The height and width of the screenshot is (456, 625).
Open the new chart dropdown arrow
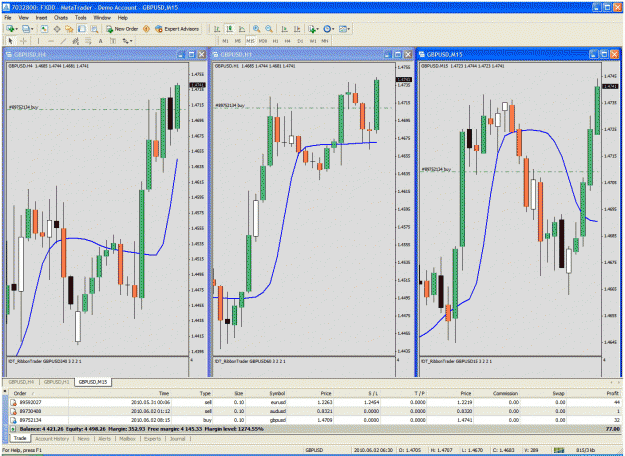point(16,29)
